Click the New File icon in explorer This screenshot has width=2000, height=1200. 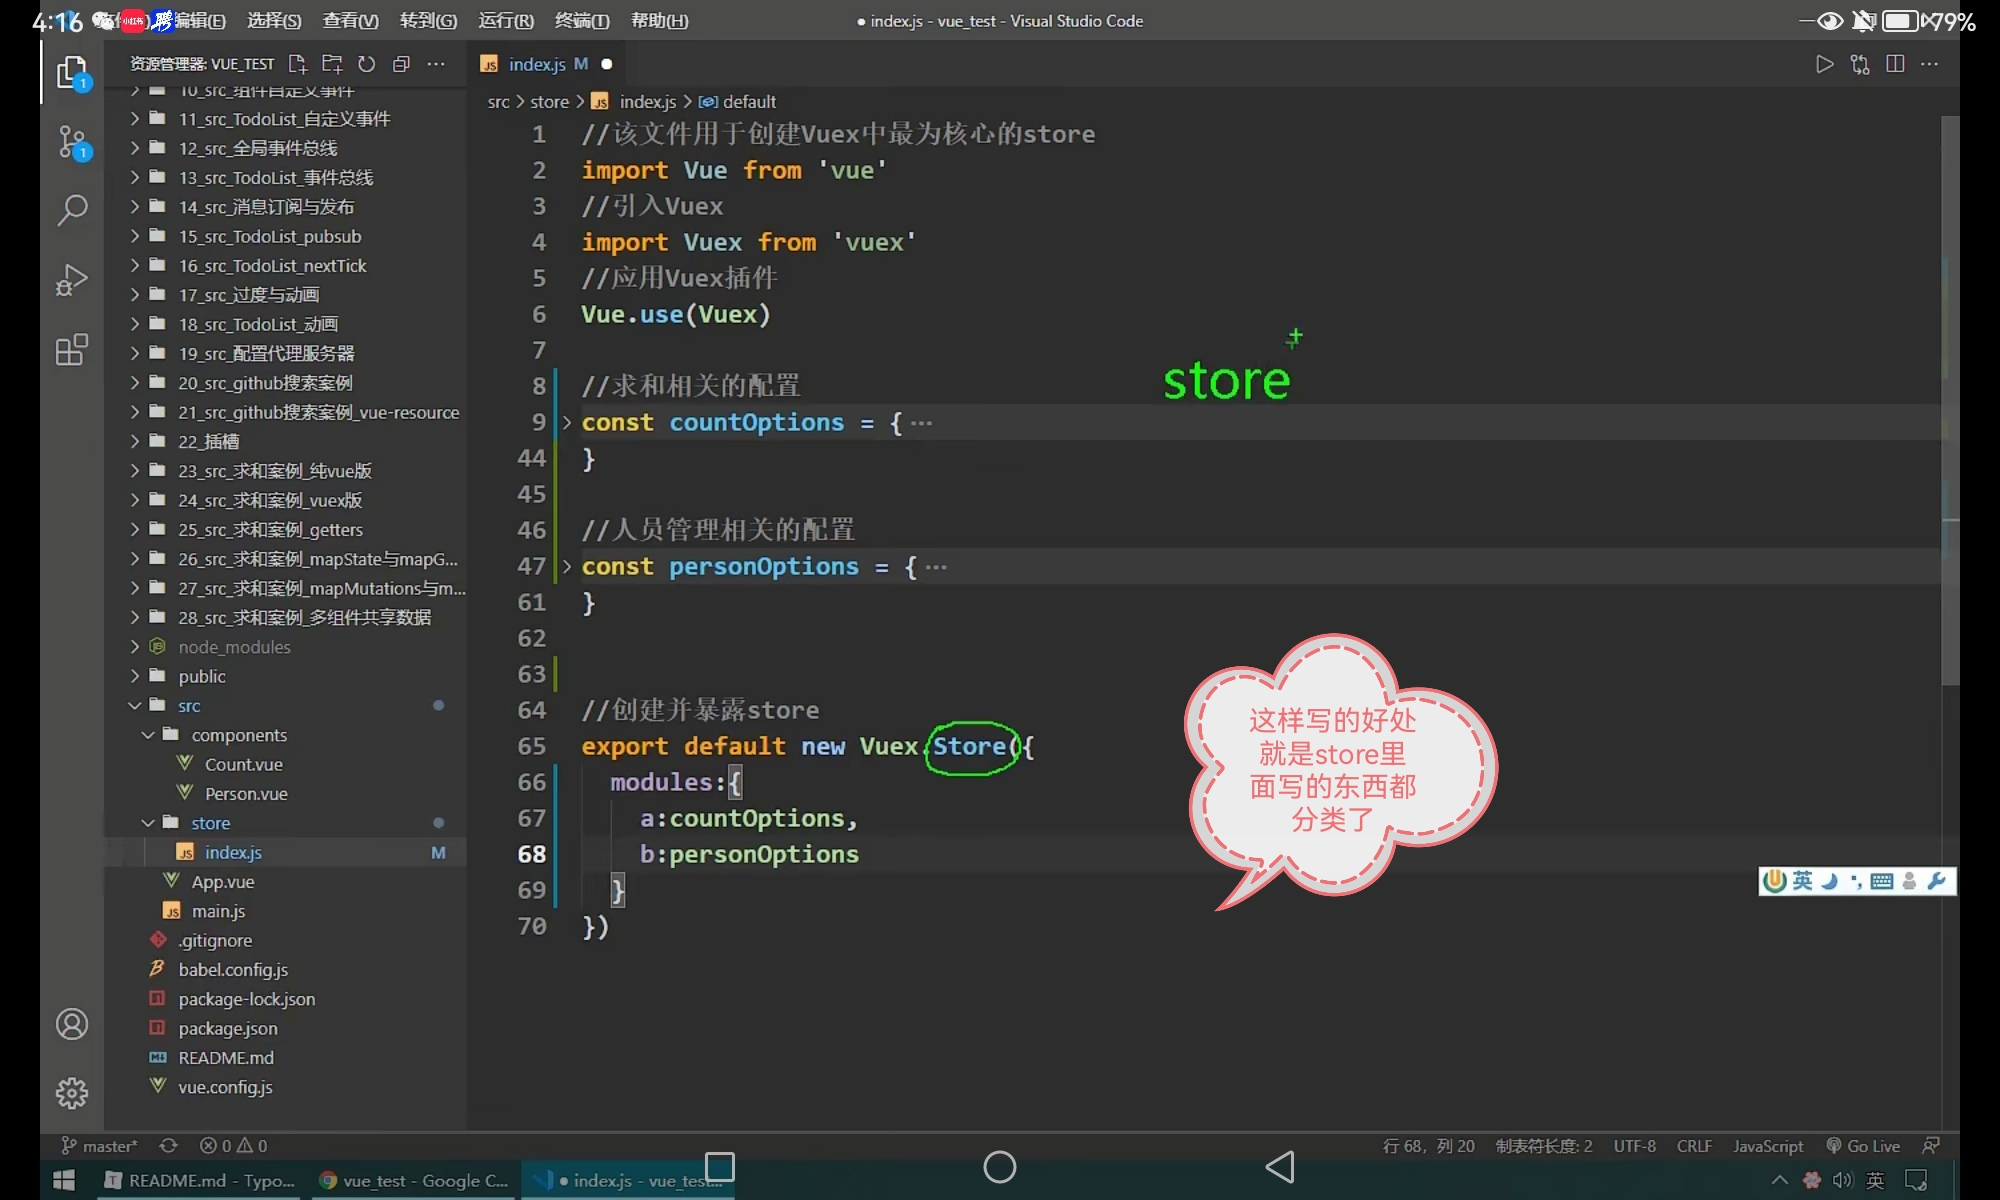point(297,64)
